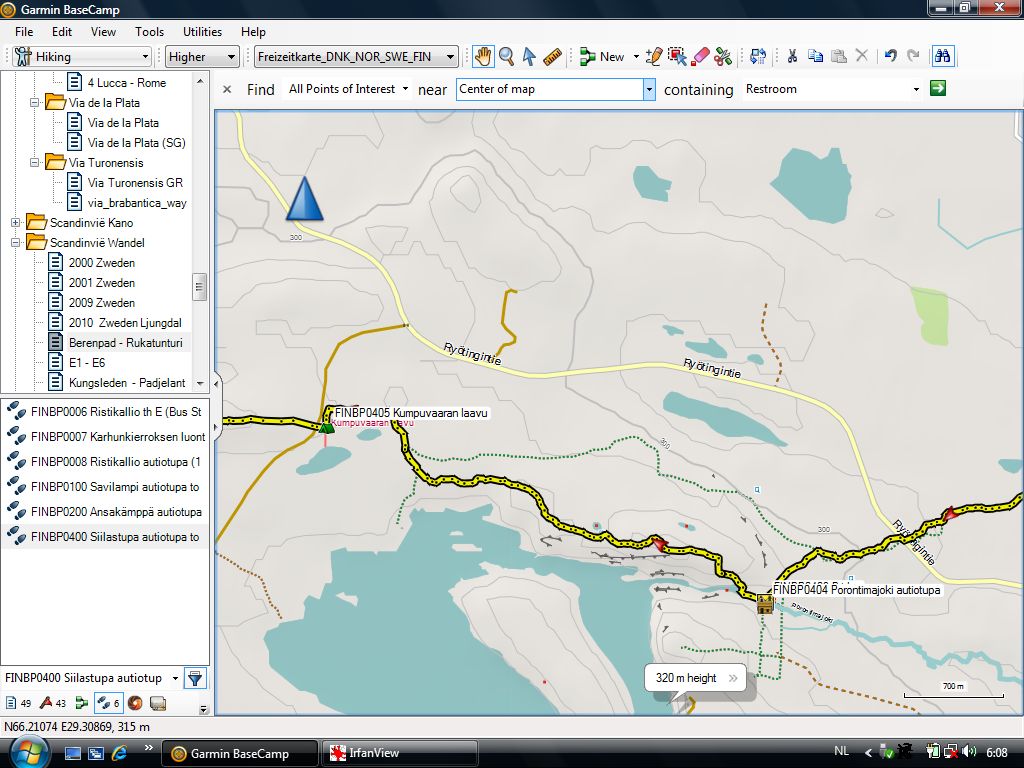Image resolution: width=1024 pixels, height=768 pixels.
Task: Expand the Scandinvië Kano folder
Action: [x=16, y=223]
